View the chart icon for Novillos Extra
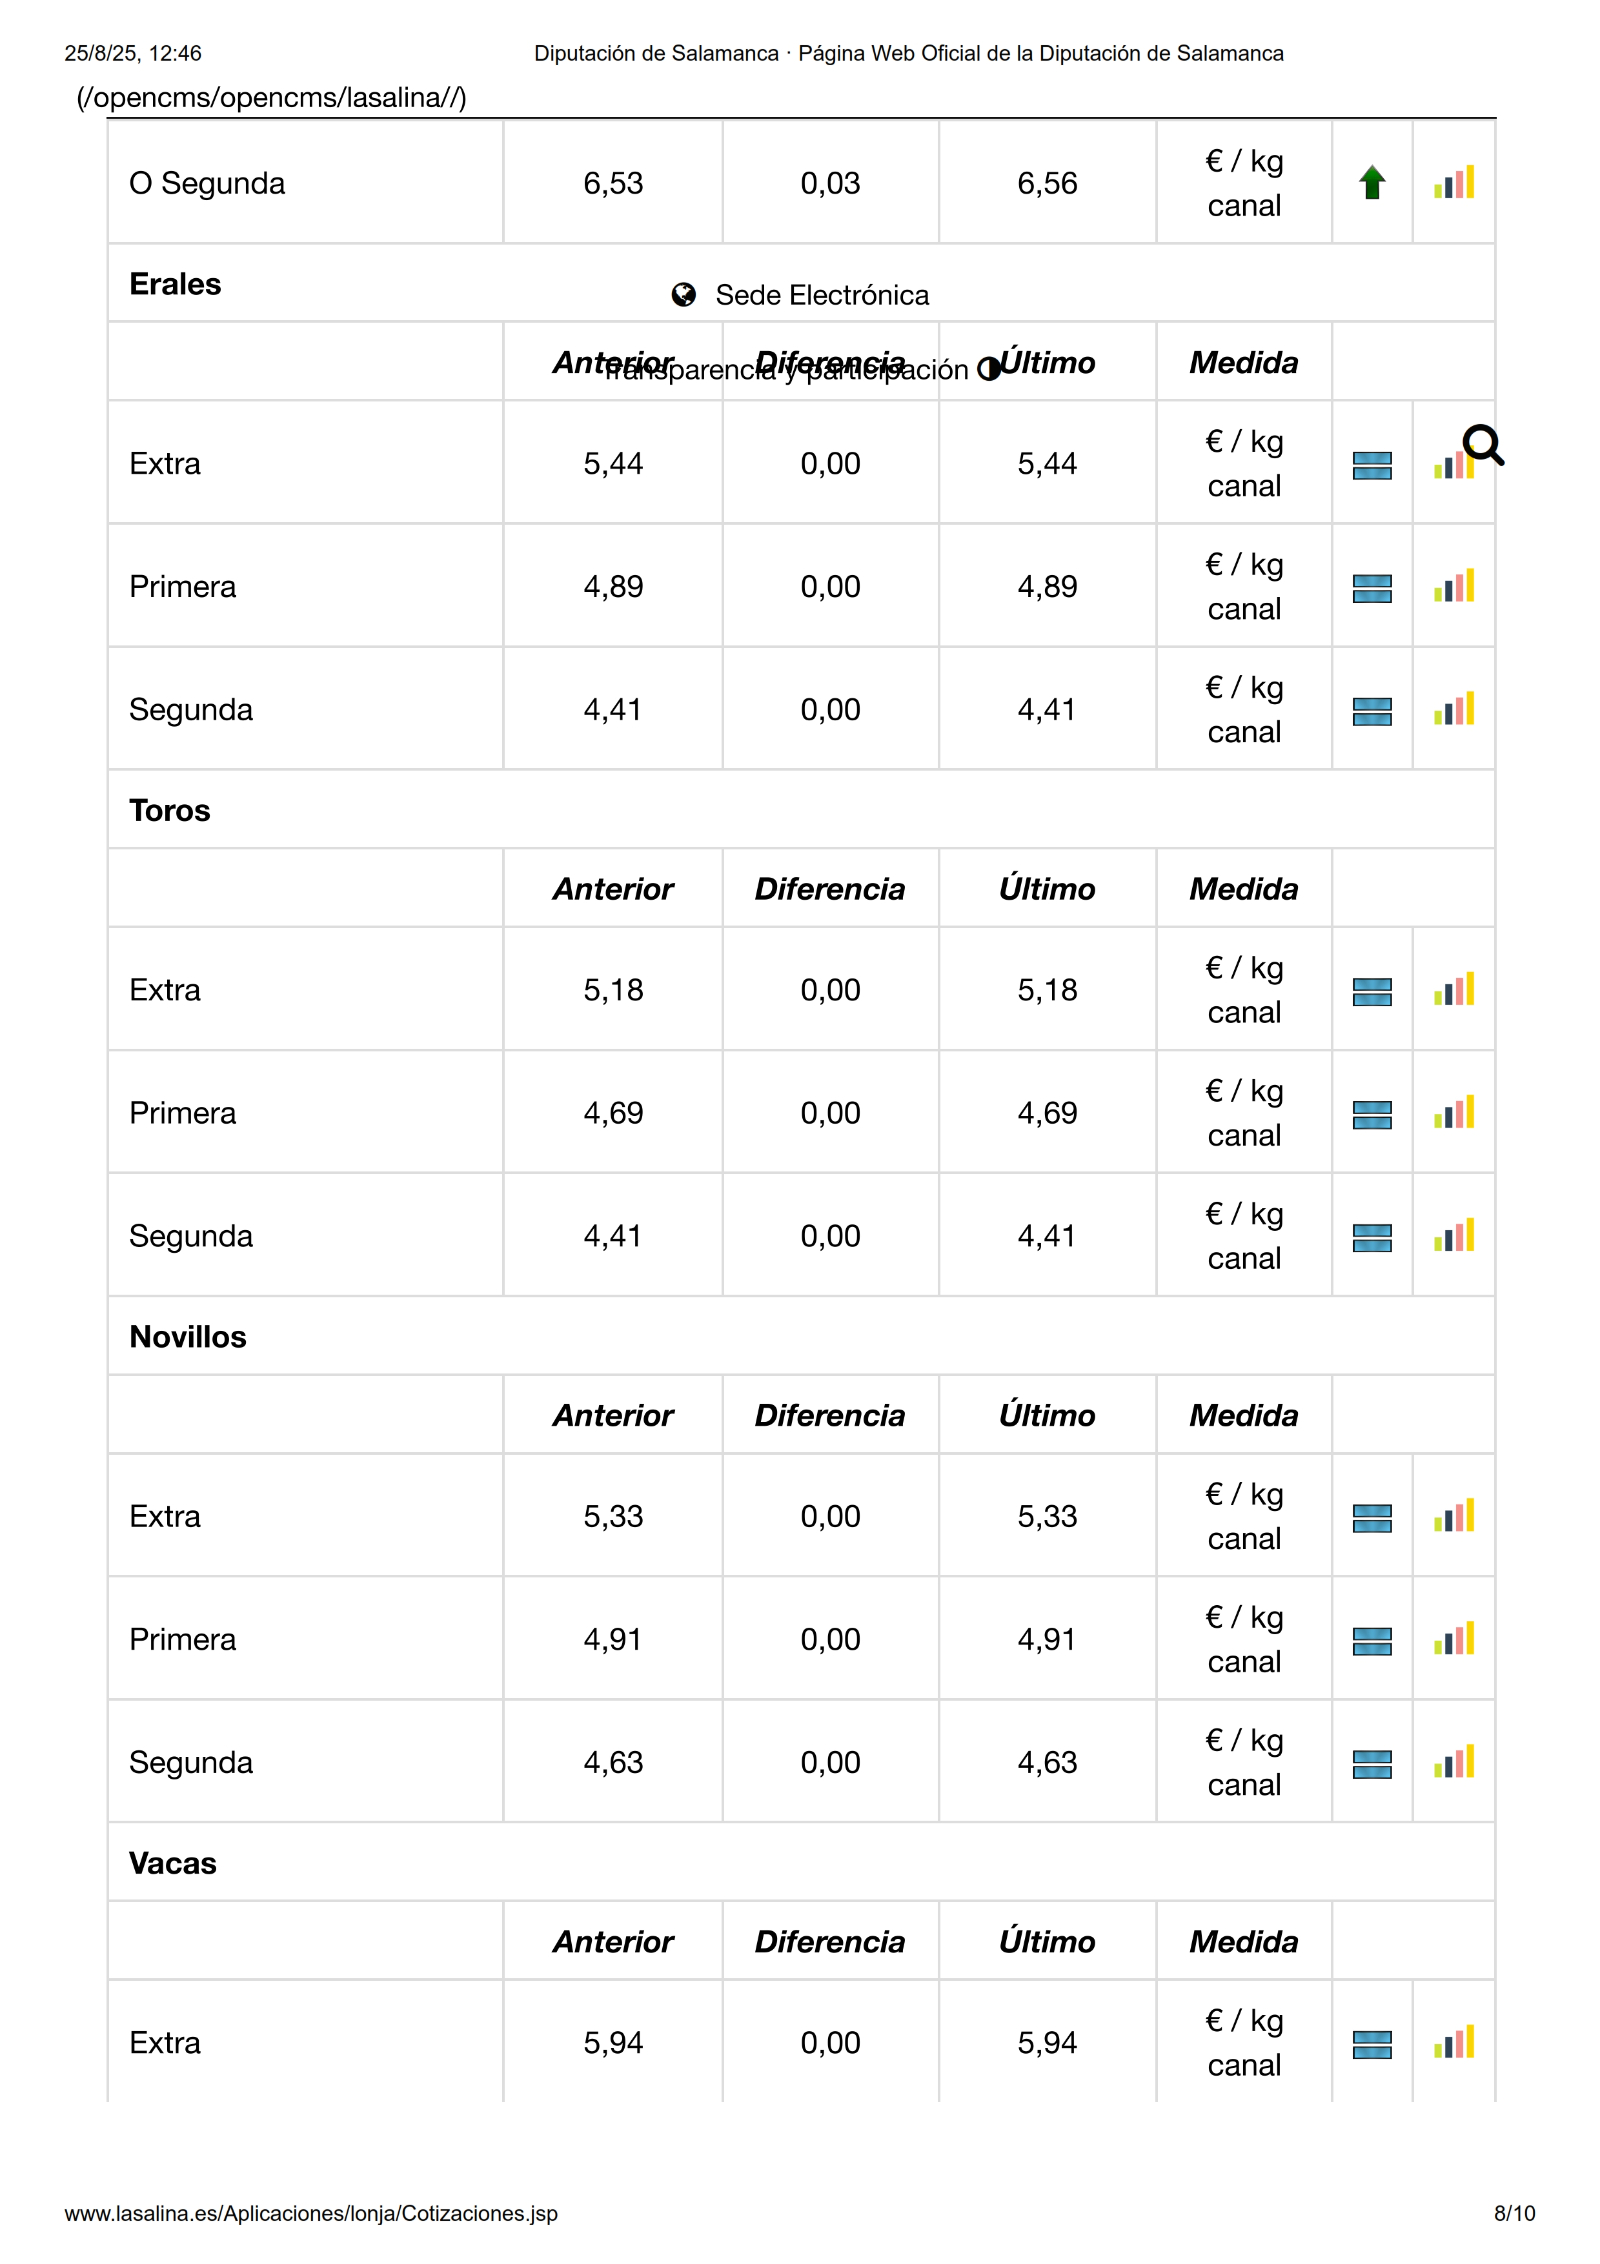 1453,1517
